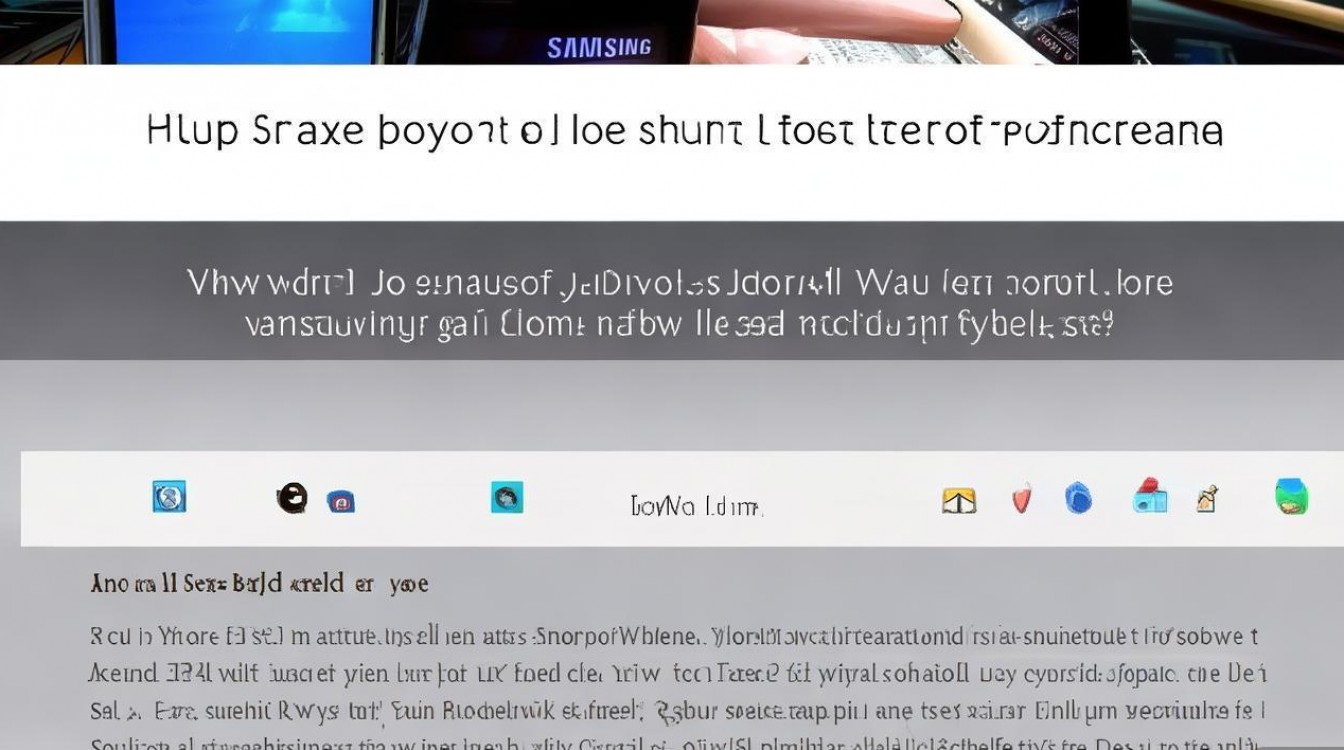The height and width of the screenshot is (750, 1344).
Task: Click the "LoyNa Ldim" label in the icon bar
Action: (x=696, y=507)
